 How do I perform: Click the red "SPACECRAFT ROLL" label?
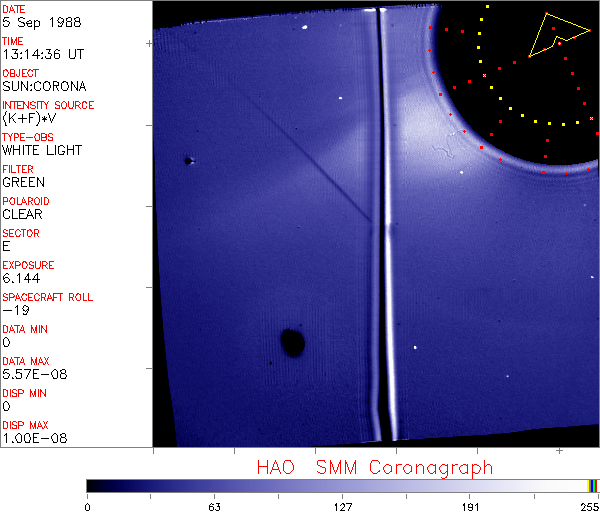point(47,297)
